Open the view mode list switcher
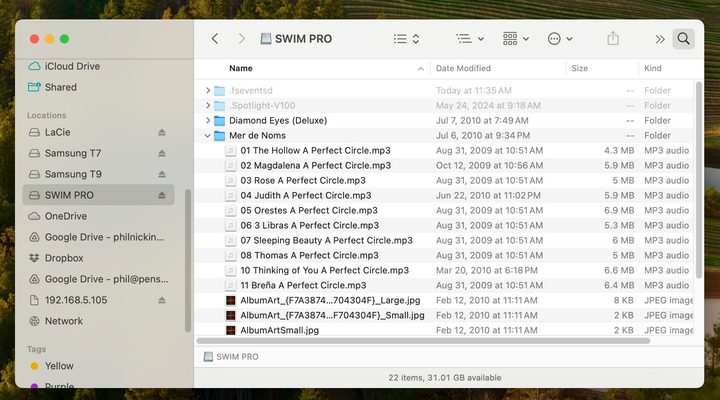 [x=406, y=39]
